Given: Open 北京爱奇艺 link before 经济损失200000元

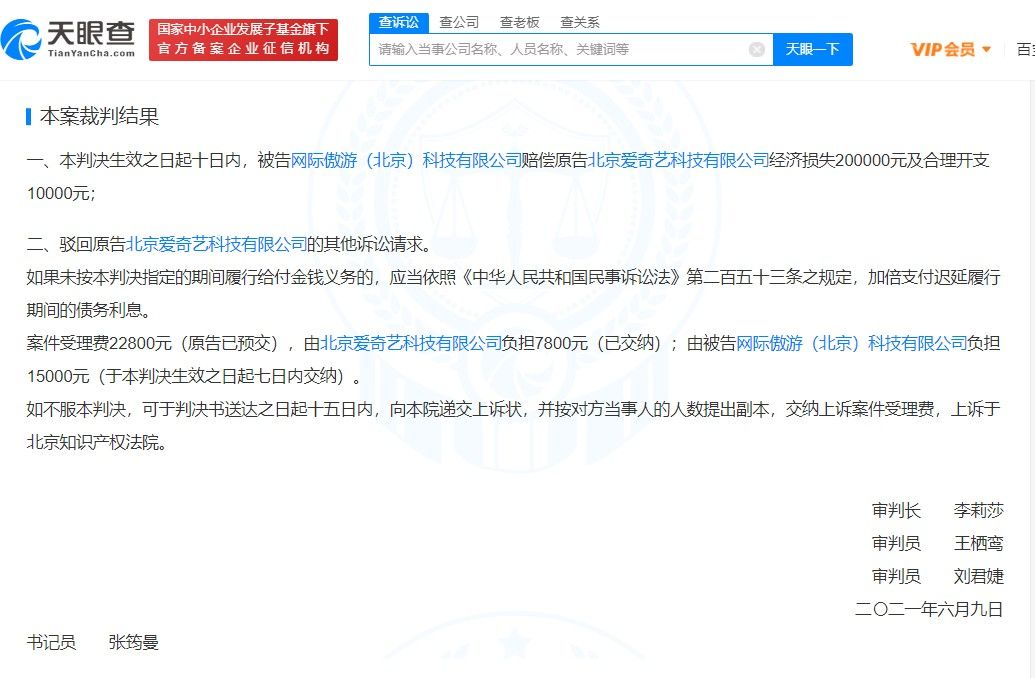Looking at the screenshot, I should click(679, 160).
